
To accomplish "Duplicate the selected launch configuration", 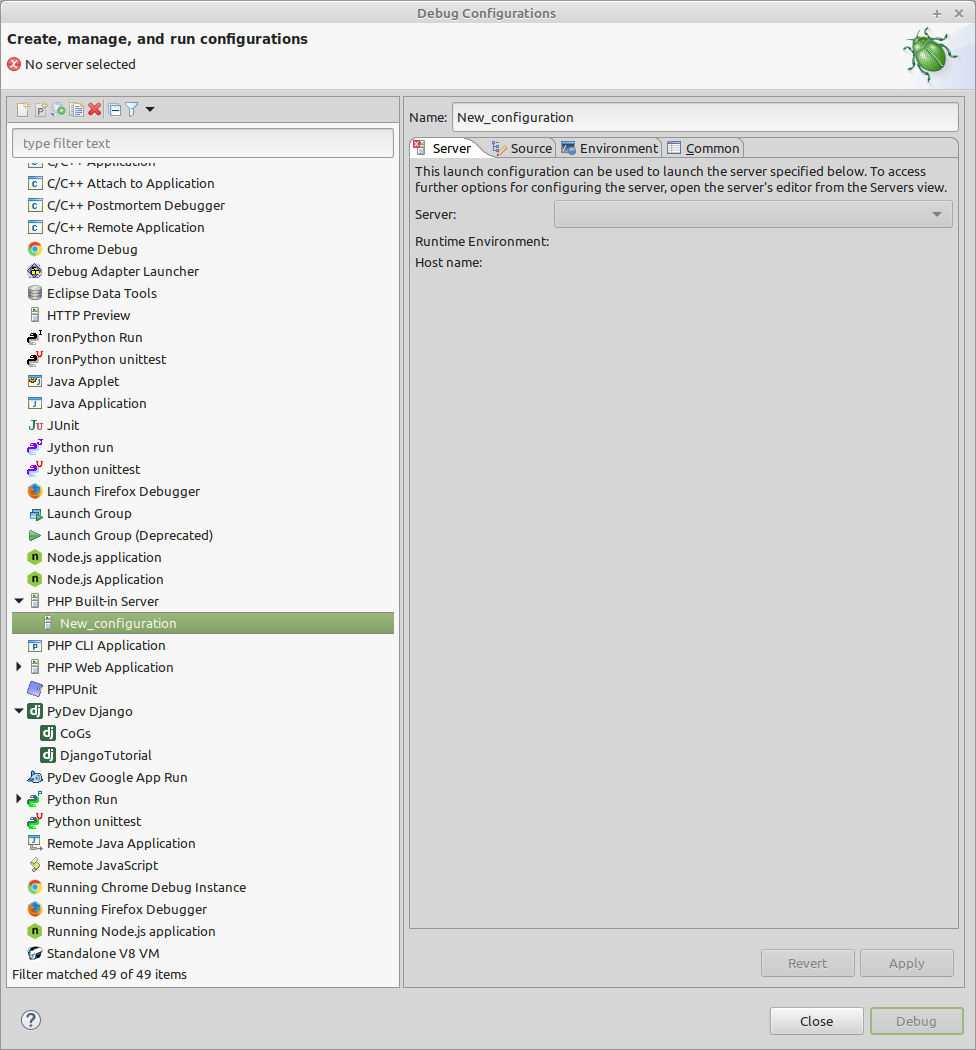I will click(76, 109).
